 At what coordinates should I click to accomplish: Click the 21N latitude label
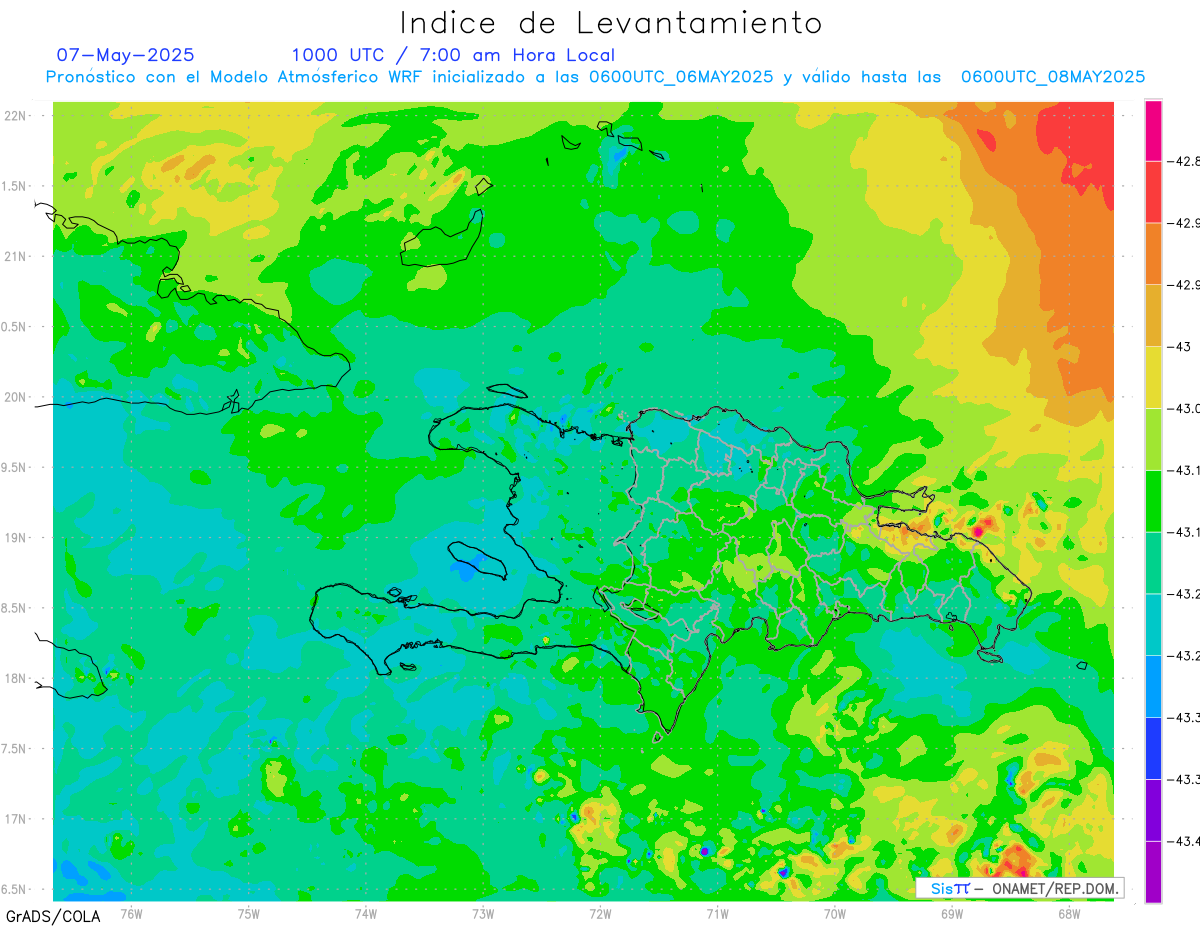pos(17,257)
